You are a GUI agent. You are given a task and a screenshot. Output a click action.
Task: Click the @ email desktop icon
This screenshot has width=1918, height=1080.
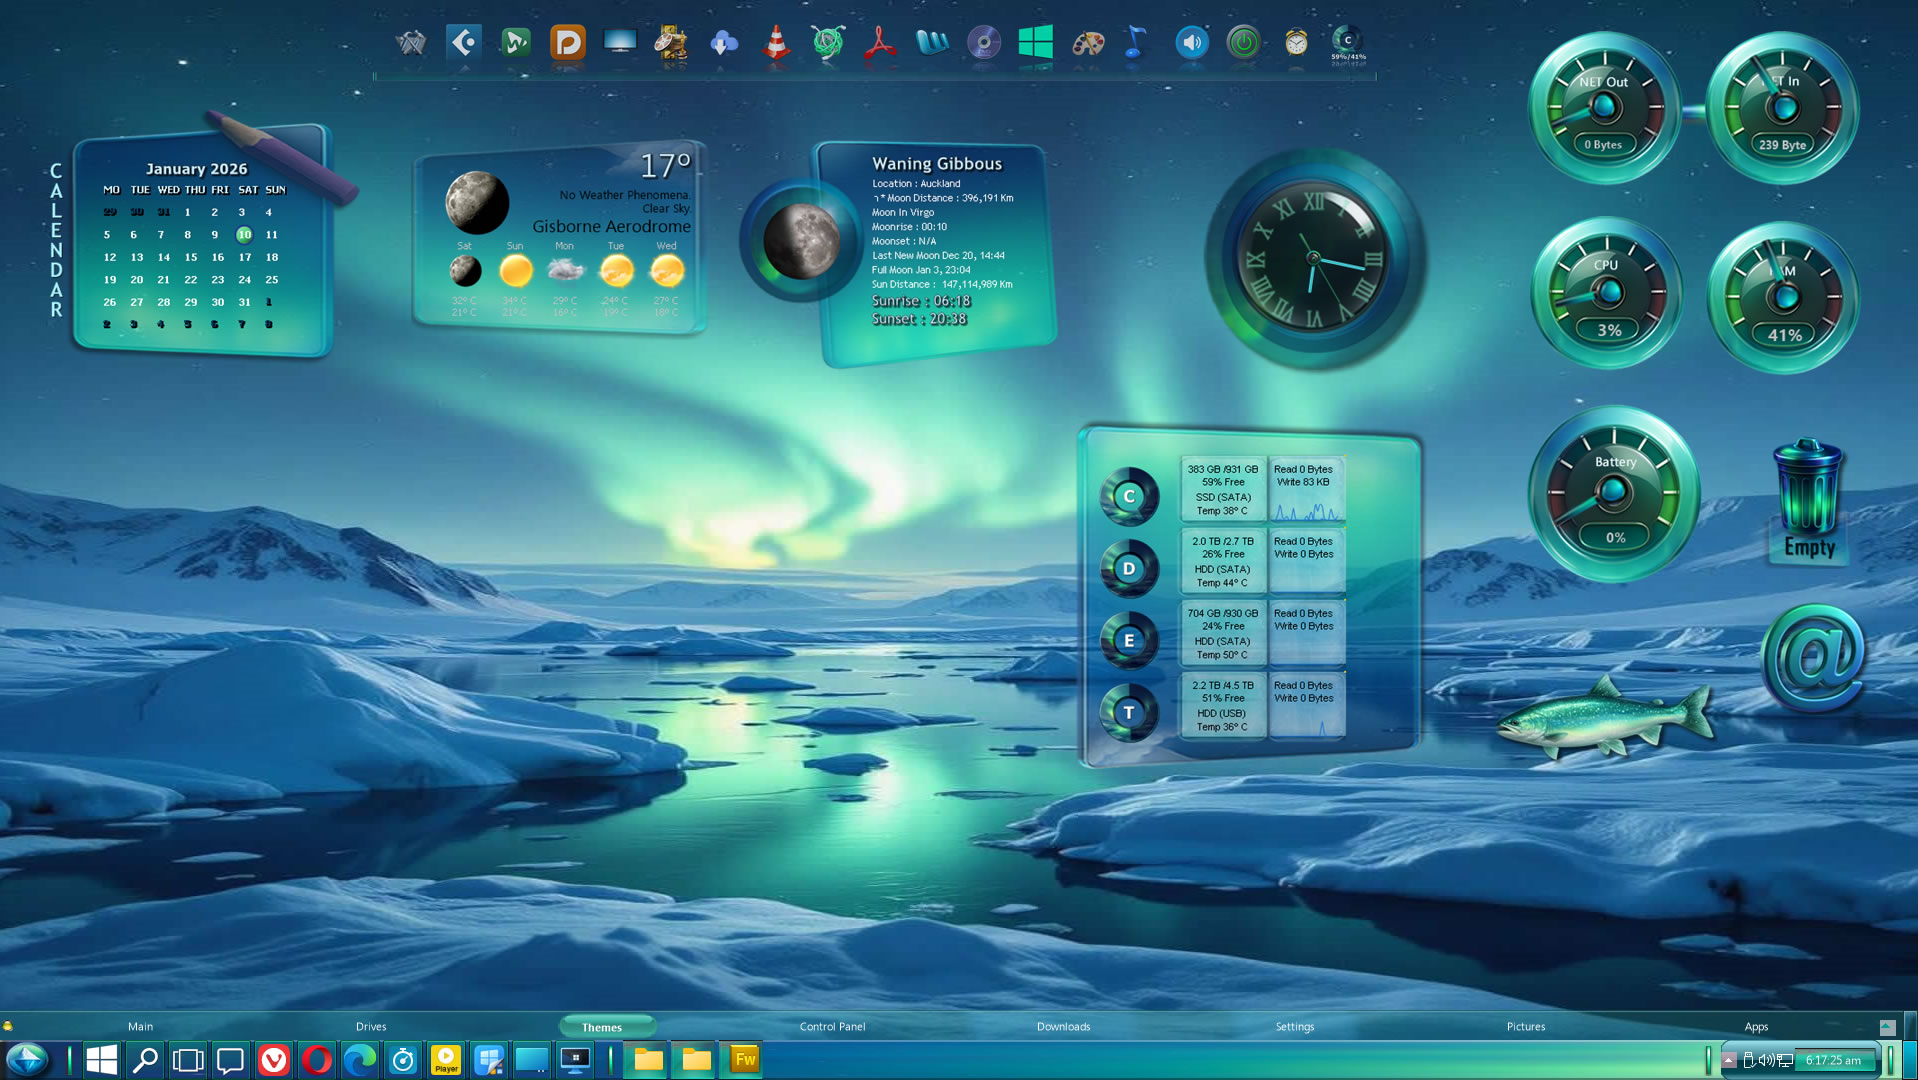pos(1813,656)
